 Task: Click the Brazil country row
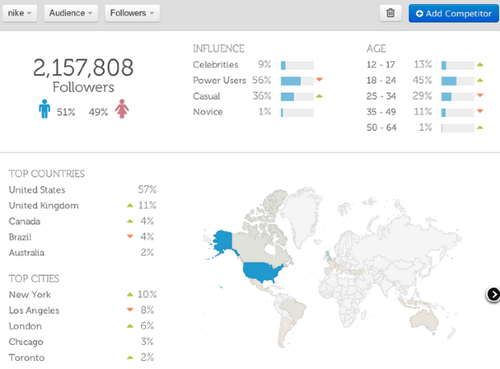(x=83, y=237)
